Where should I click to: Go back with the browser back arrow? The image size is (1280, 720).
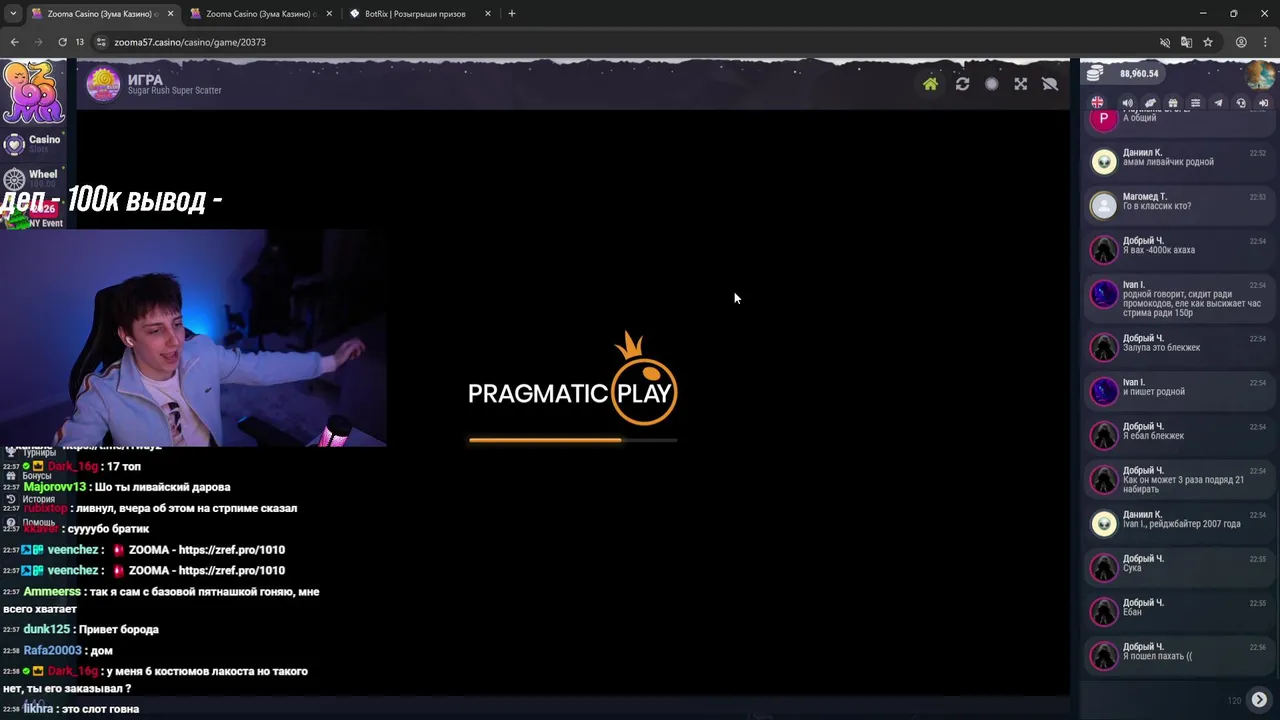coord(14,42)
